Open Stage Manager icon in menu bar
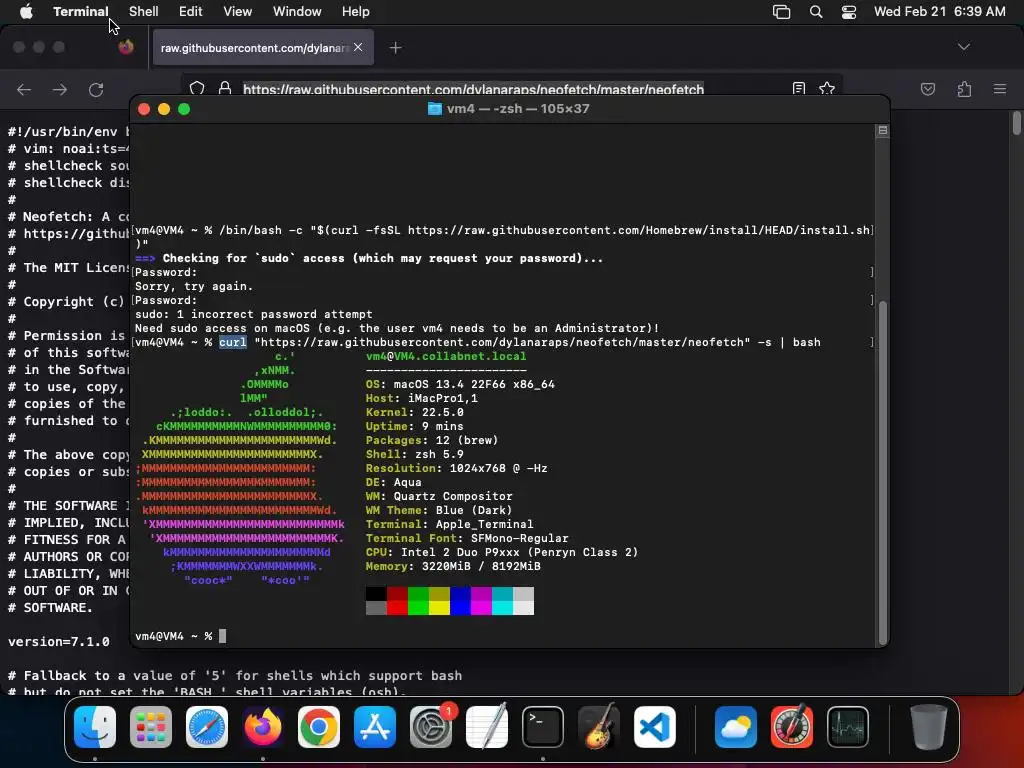The height and width of the screenshot is (768, 1024). 781,11
